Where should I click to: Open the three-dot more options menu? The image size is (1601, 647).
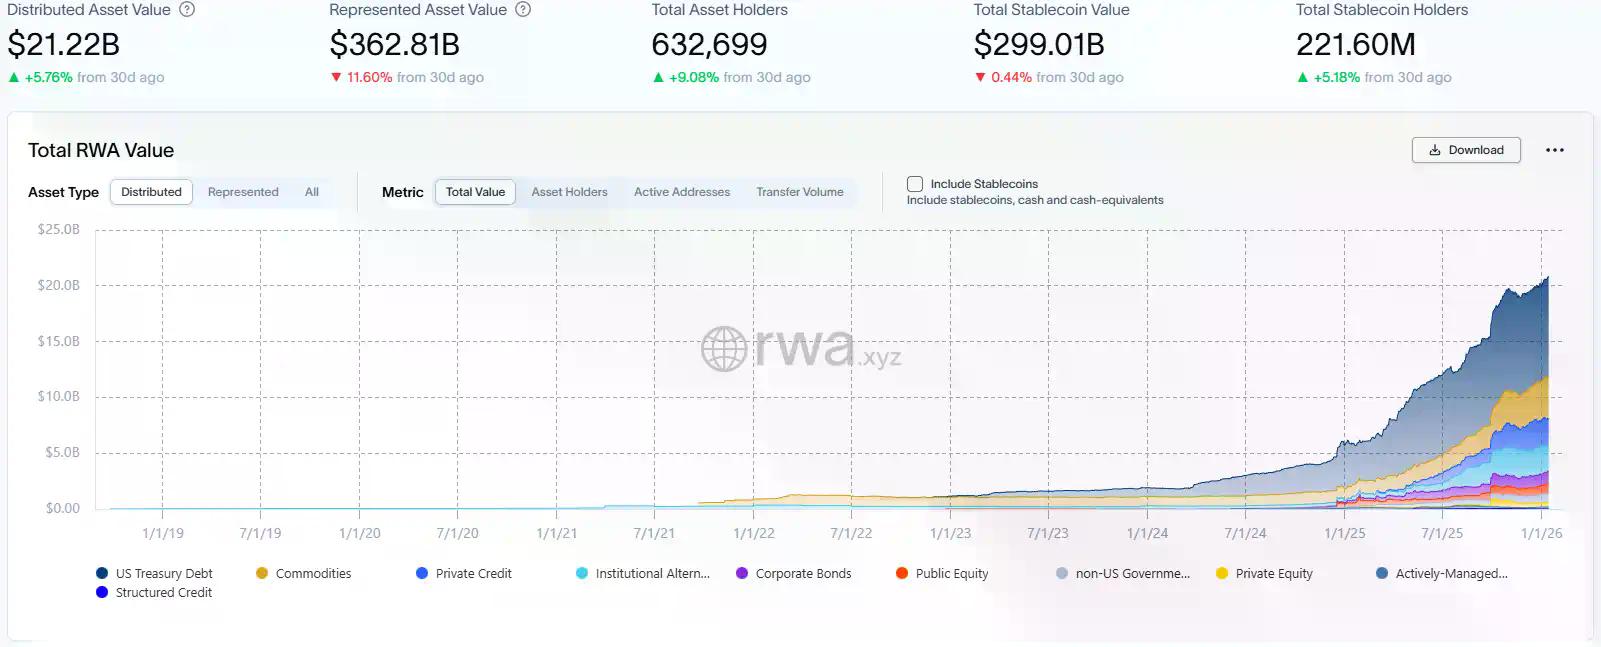coord(1554,150)
